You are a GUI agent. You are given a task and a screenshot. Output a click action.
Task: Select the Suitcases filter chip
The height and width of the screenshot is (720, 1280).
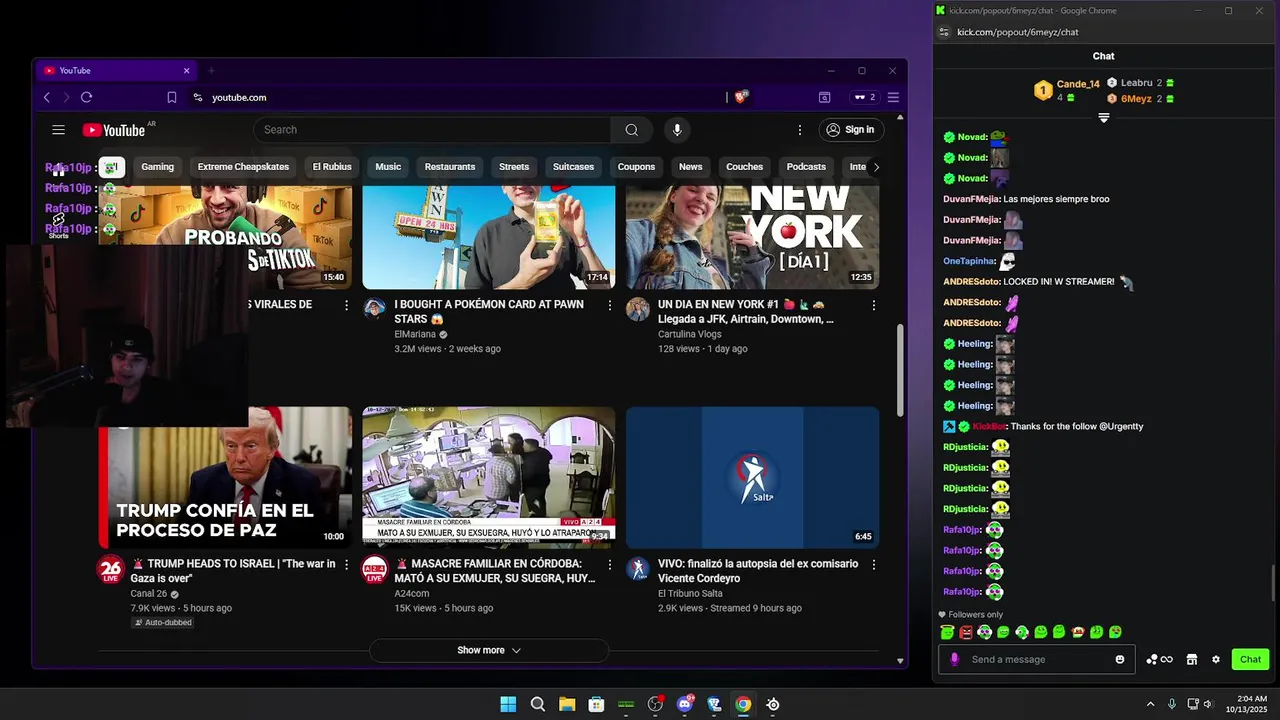click(573, 167)
